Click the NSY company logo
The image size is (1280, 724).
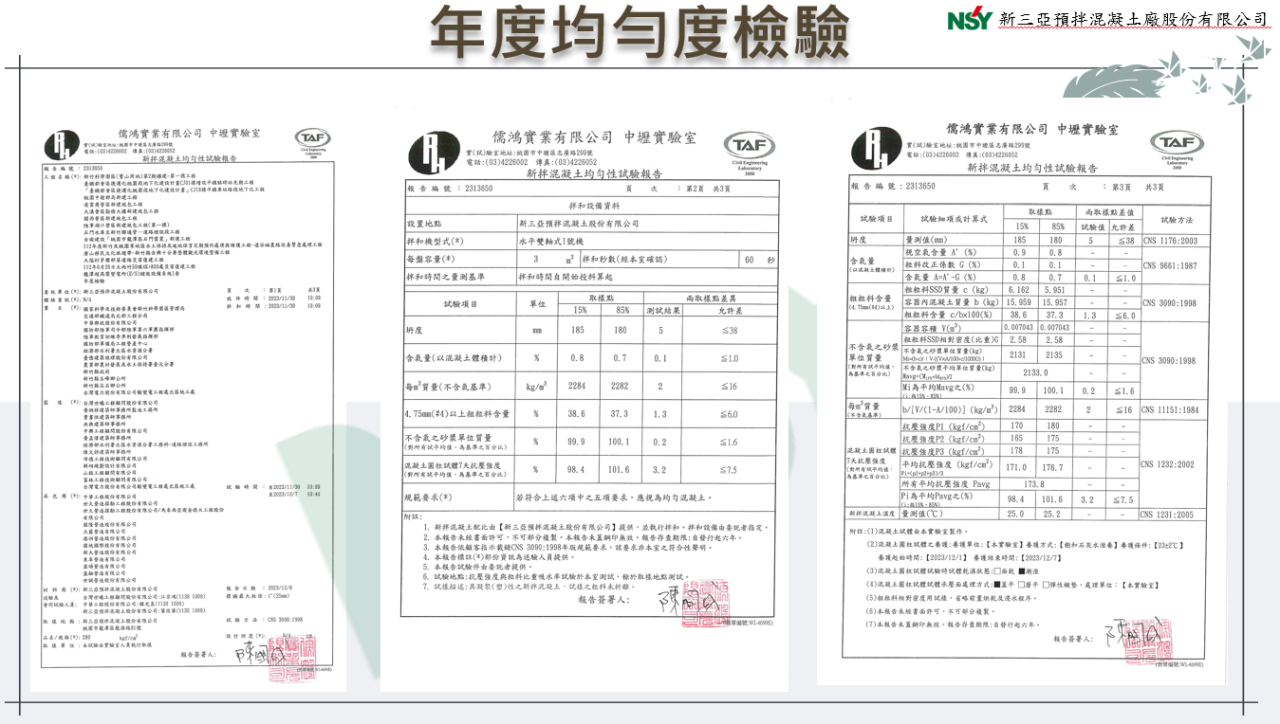click(x=972, y=19)
